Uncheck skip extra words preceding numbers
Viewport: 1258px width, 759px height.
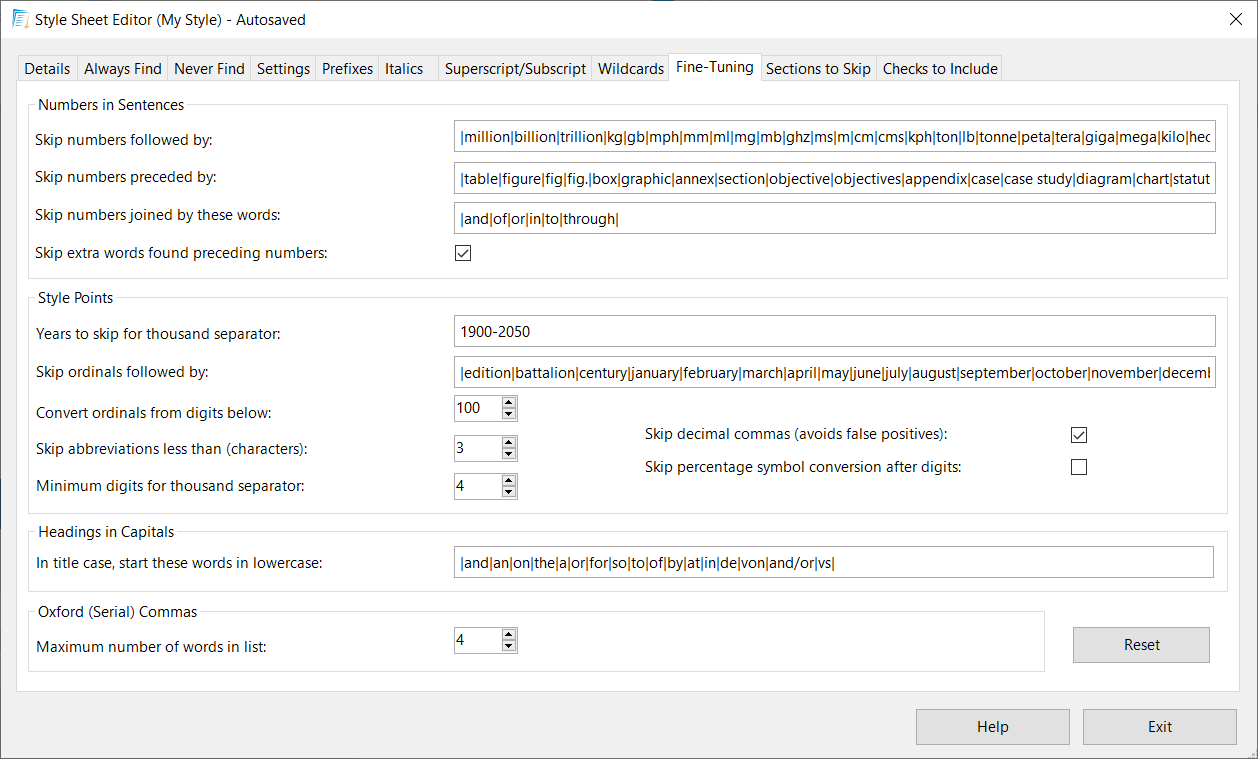[463, 253]
